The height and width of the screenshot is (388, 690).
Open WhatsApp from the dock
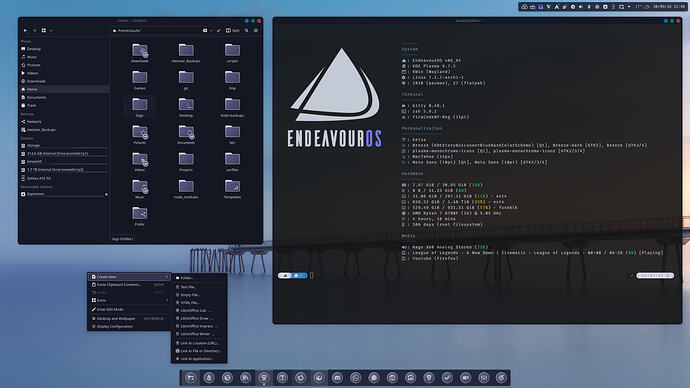(356, 377)
